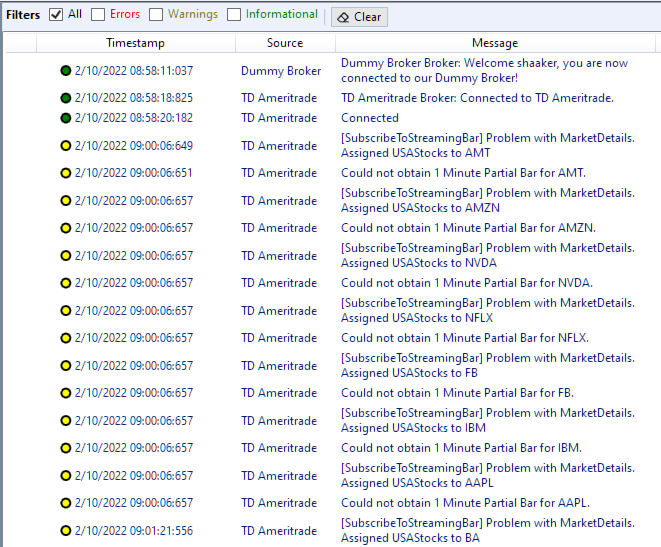Select 'Assigned USAStocks to AMZN' message
This screenshot has height=547, width=661.
[x=488, y=200]
